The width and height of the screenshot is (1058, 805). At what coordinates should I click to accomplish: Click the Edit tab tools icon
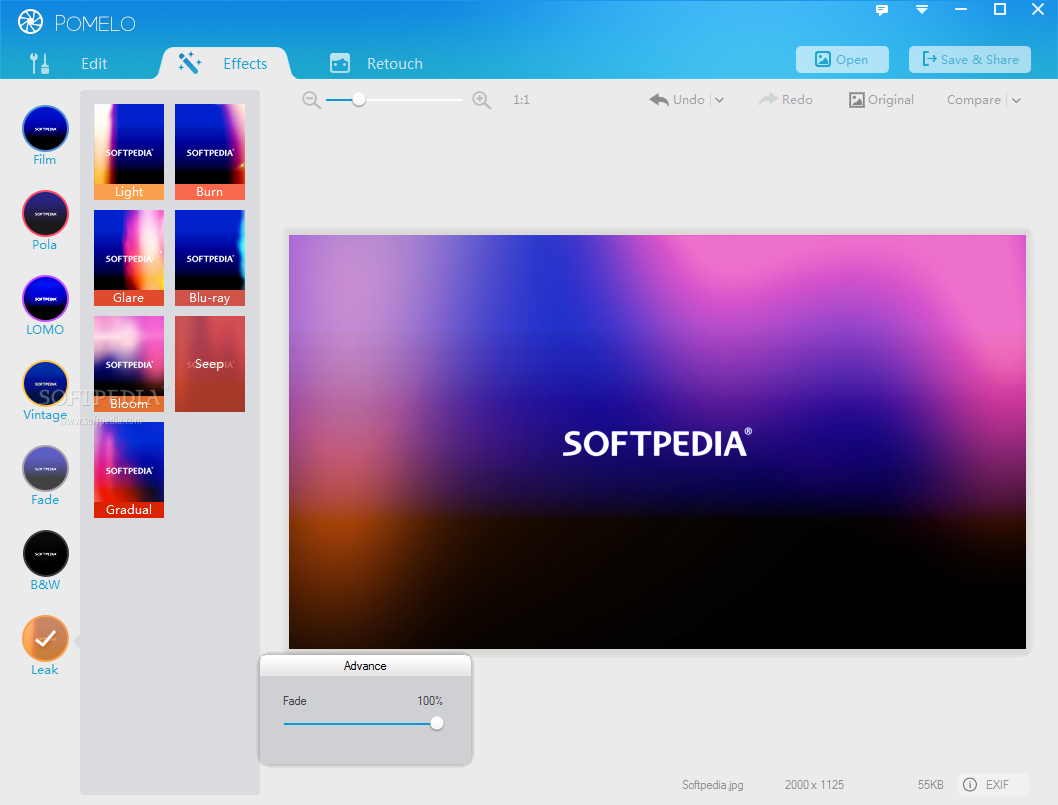coord(39,63)
